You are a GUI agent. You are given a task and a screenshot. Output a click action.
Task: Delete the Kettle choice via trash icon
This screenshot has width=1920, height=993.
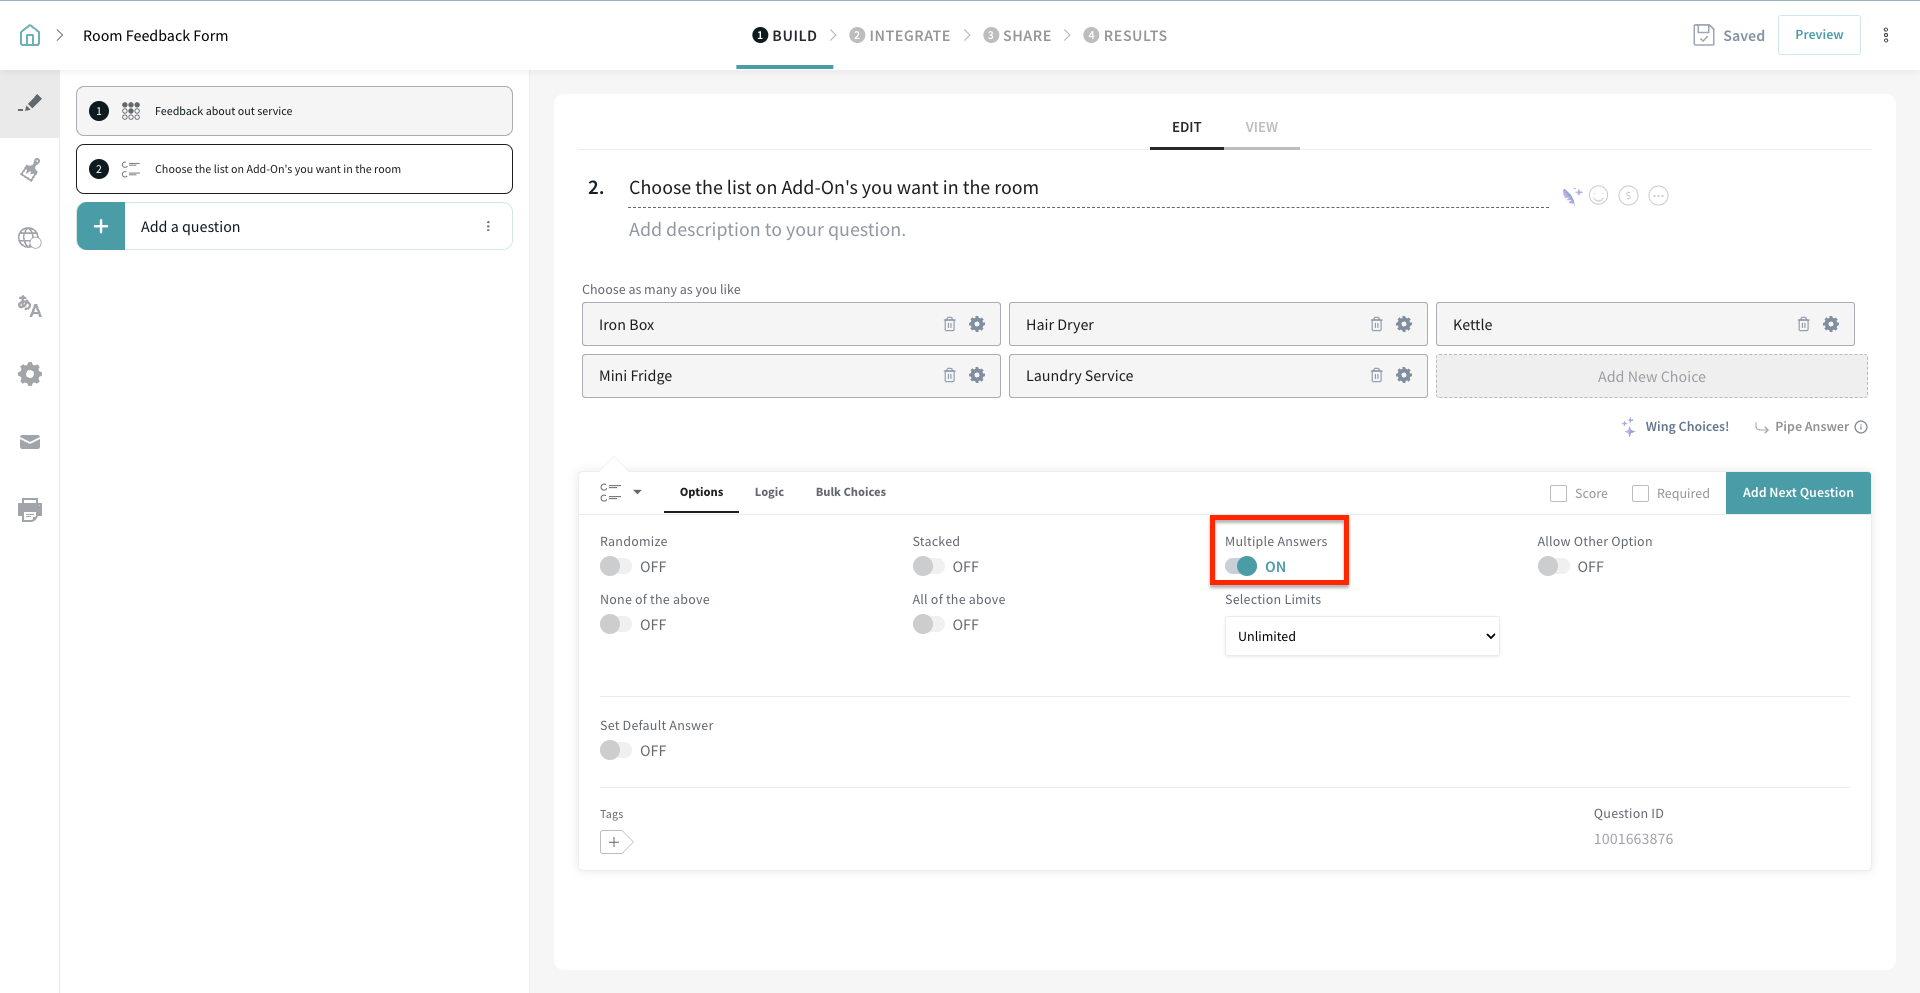1803,324
